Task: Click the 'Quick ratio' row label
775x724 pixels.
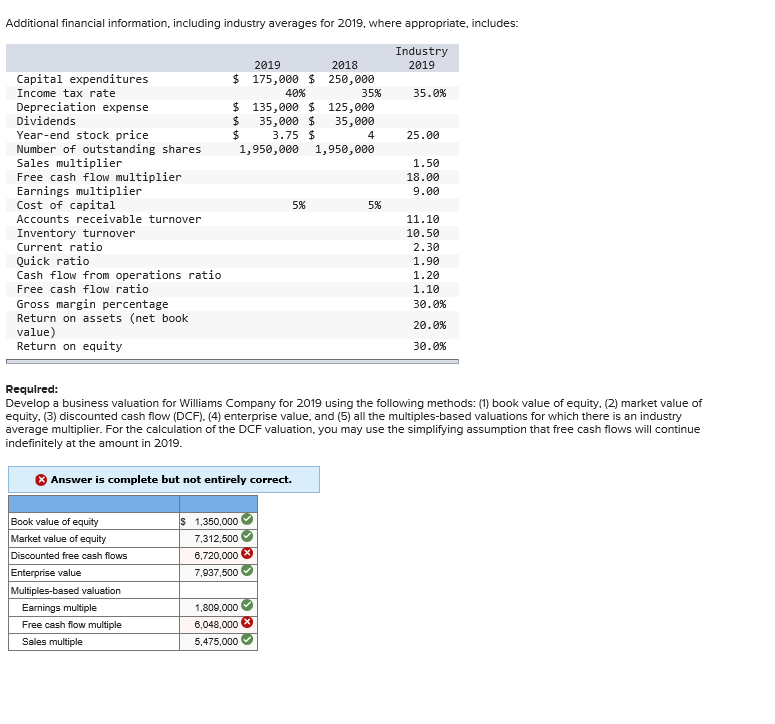Action: point(53,261)
